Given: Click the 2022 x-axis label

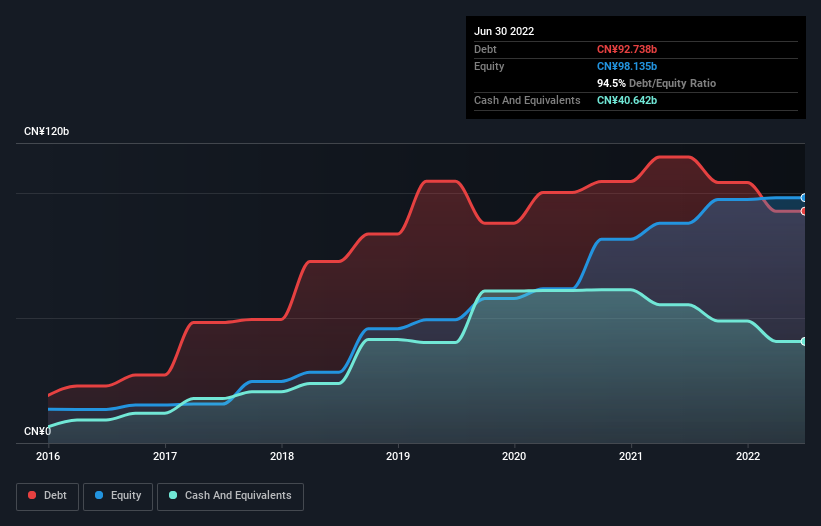Looking at the screenshot, I should (748, 456).
